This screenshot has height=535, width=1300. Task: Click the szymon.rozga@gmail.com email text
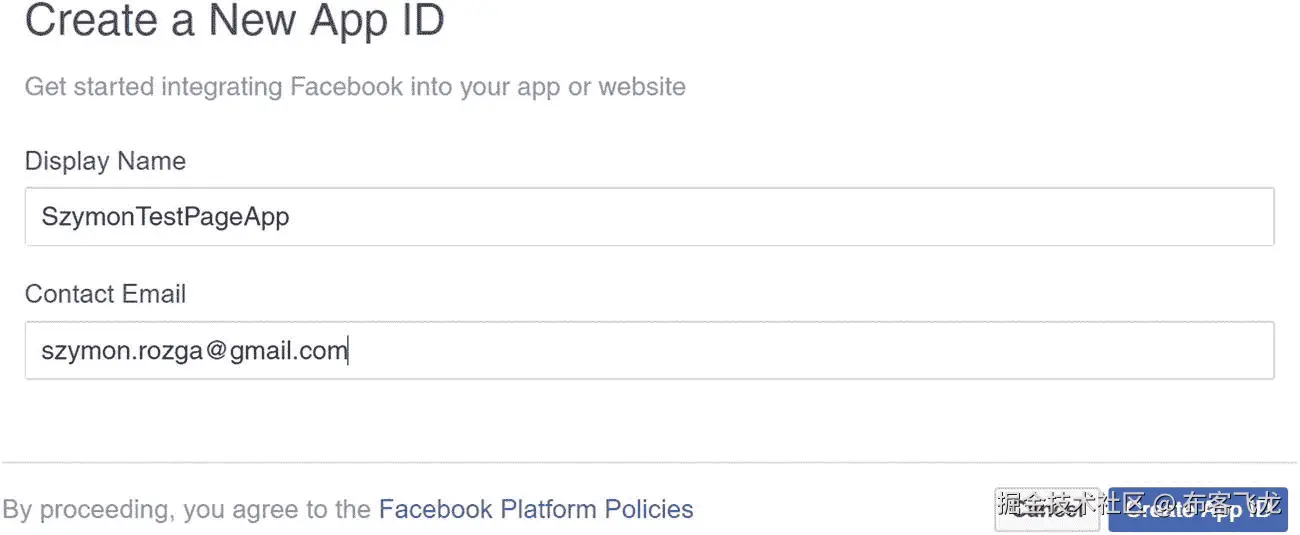194,351
